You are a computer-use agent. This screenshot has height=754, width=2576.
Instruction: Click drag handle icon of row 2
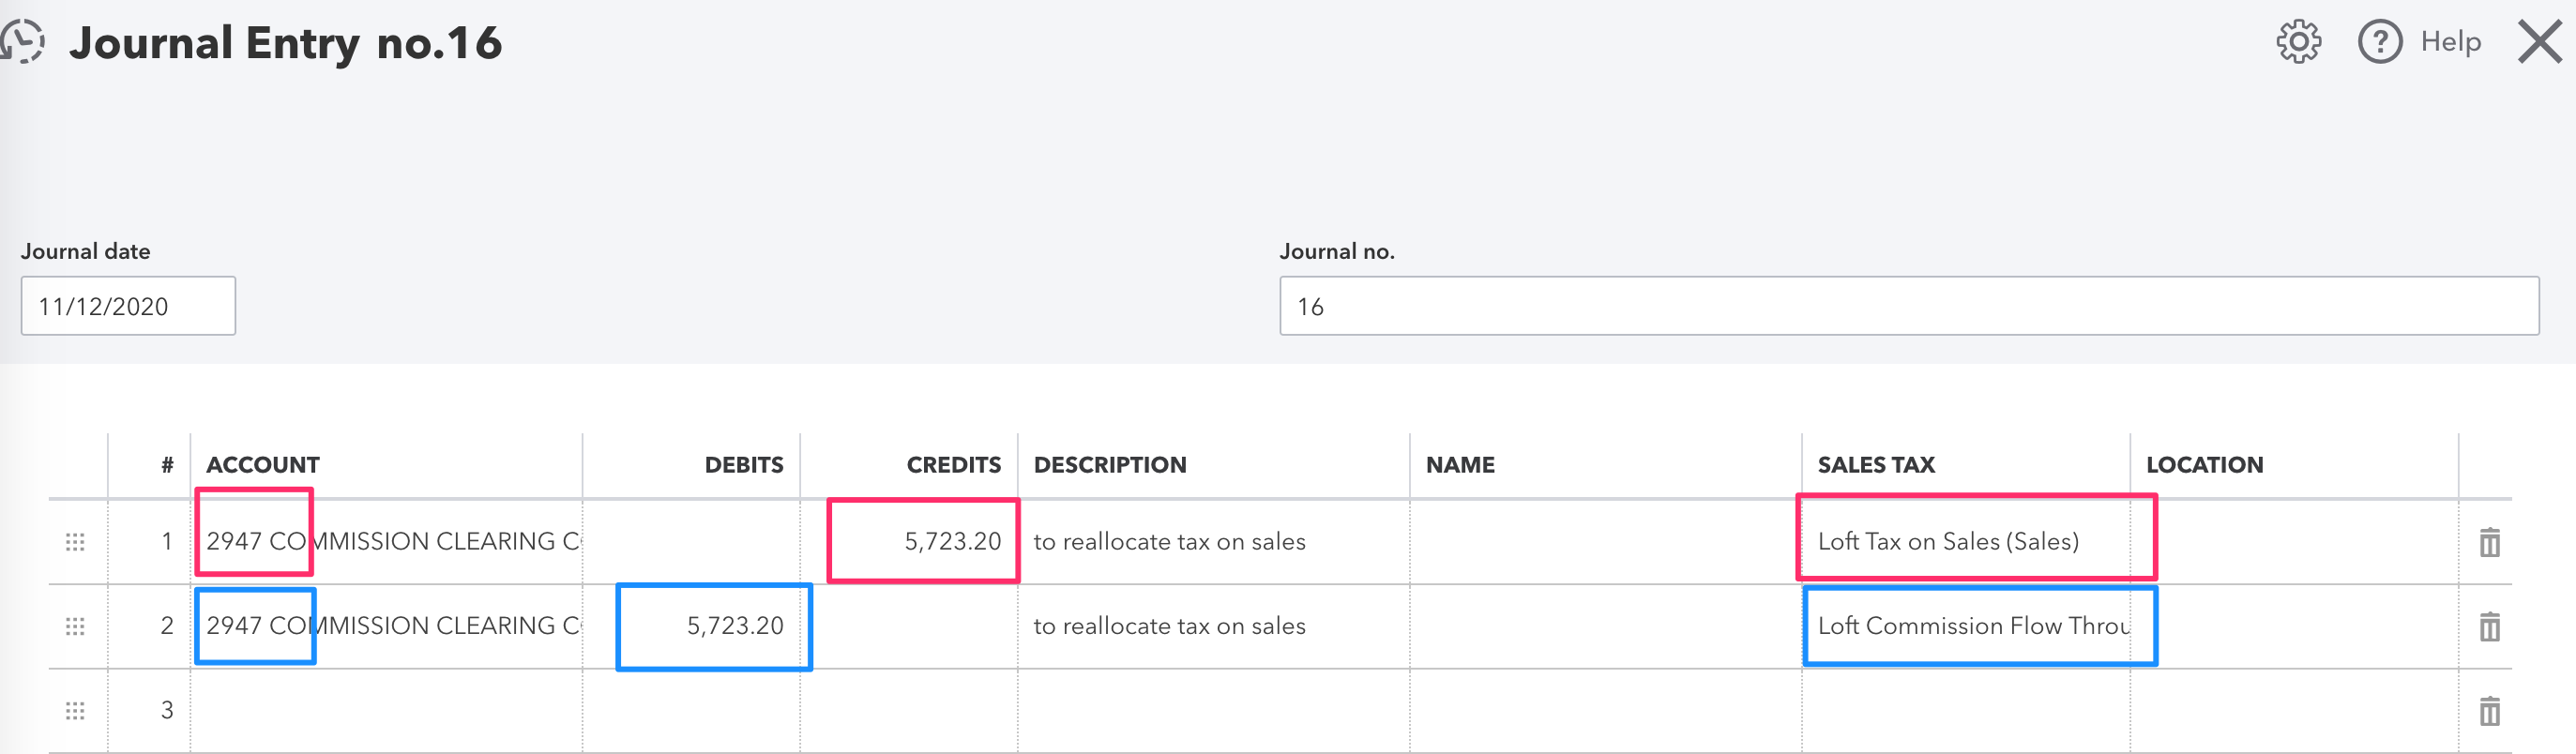coord(75,626)
